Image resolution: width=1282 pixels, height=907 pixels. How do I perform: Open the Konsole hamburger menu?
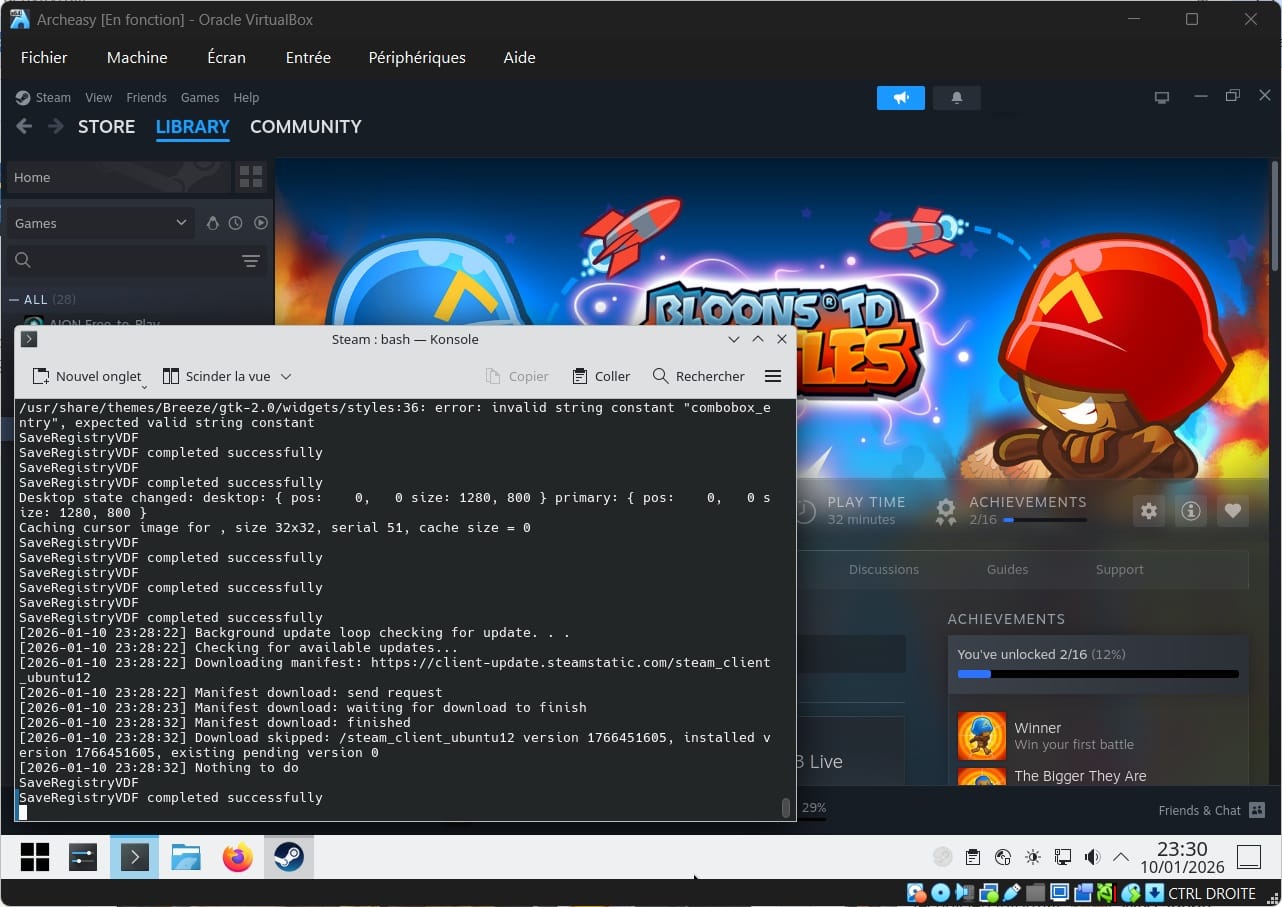pyautogui.click(x=773, y=376)
